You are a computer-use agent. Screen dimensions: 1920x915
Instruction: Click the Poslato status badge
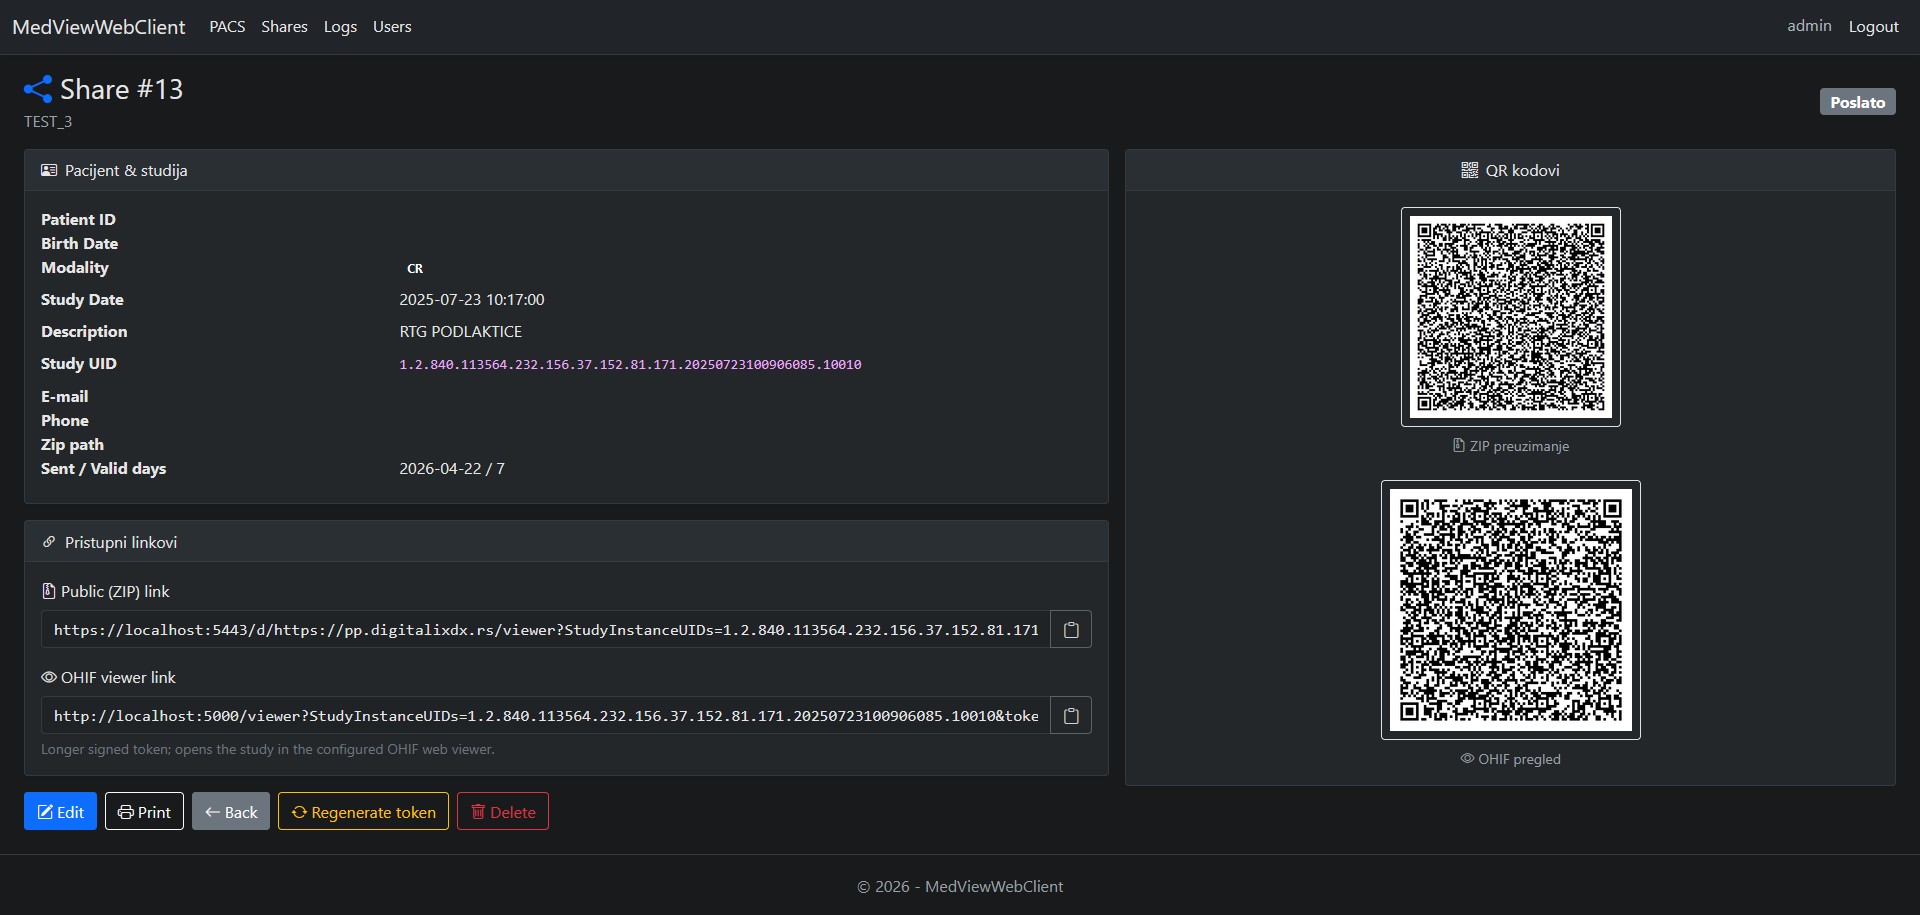click(x=1857, y=102)
